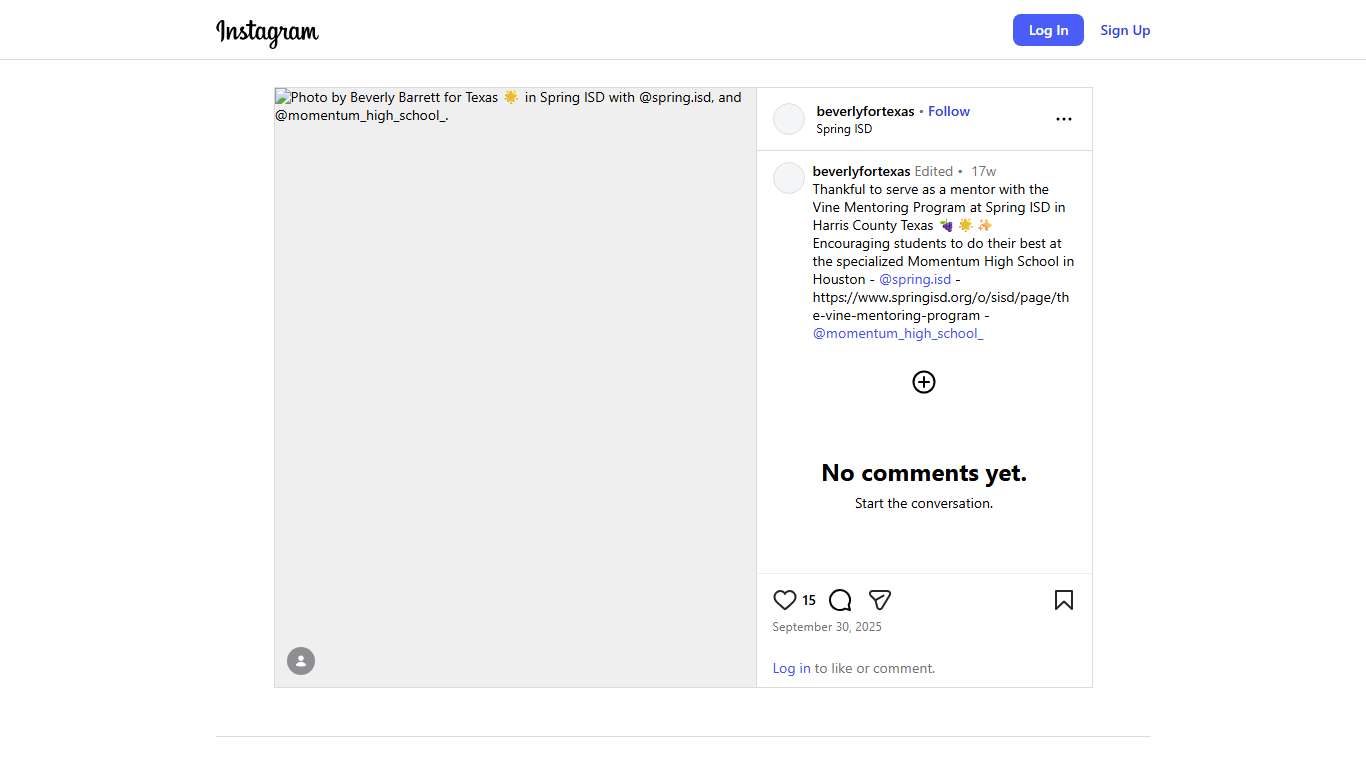1366x768 pixels.
Task: Click the header profile avatar beside Follow
Action: 789,119
